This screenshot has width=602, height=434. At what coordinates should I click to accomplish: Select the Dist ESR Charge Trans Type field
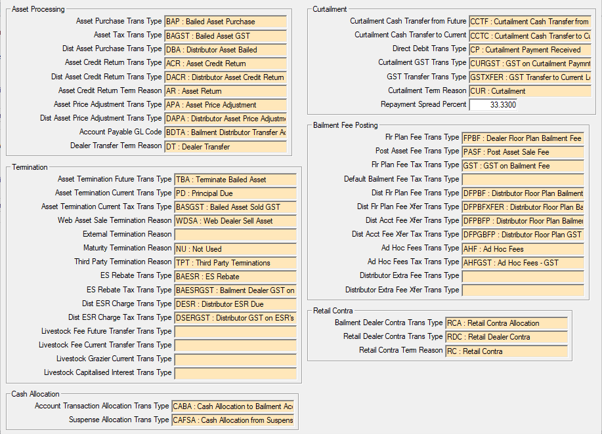tap(235, 304)
